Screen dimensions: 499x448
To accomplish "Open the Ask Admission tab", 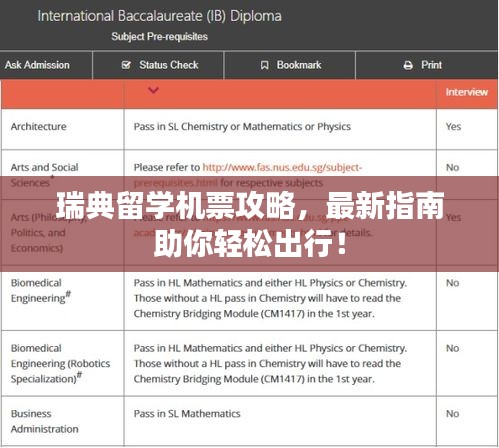I will tap(46, 65).
